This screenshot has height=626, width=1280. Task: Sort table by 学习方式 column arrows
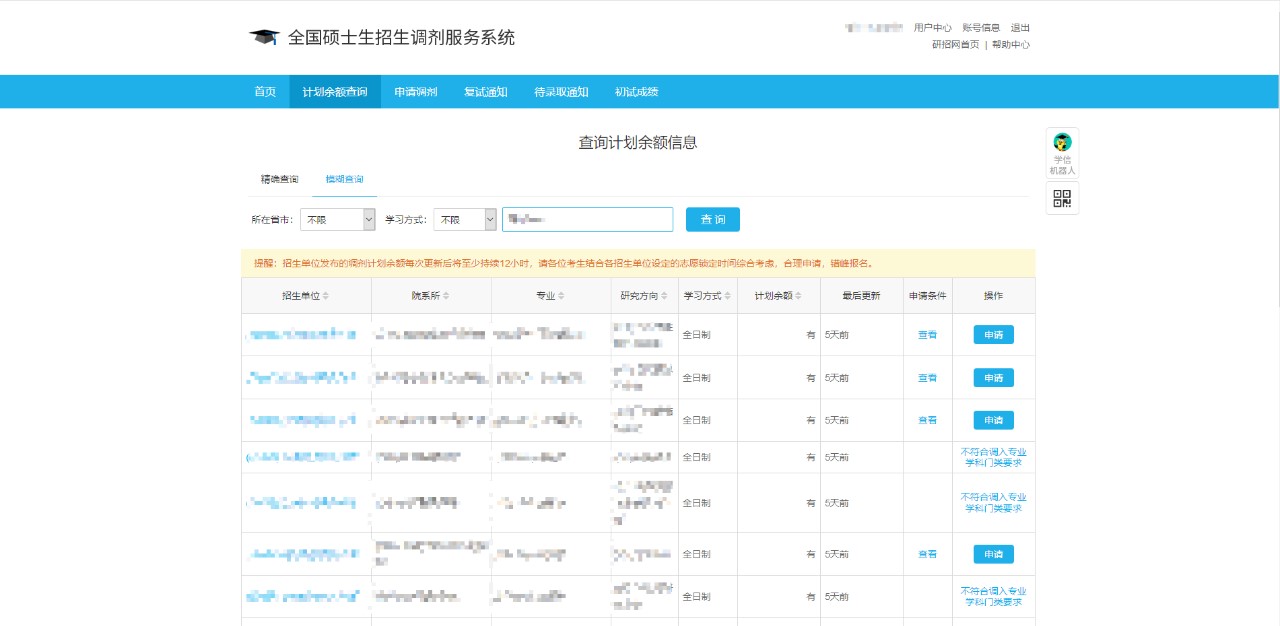click(726, 296)
